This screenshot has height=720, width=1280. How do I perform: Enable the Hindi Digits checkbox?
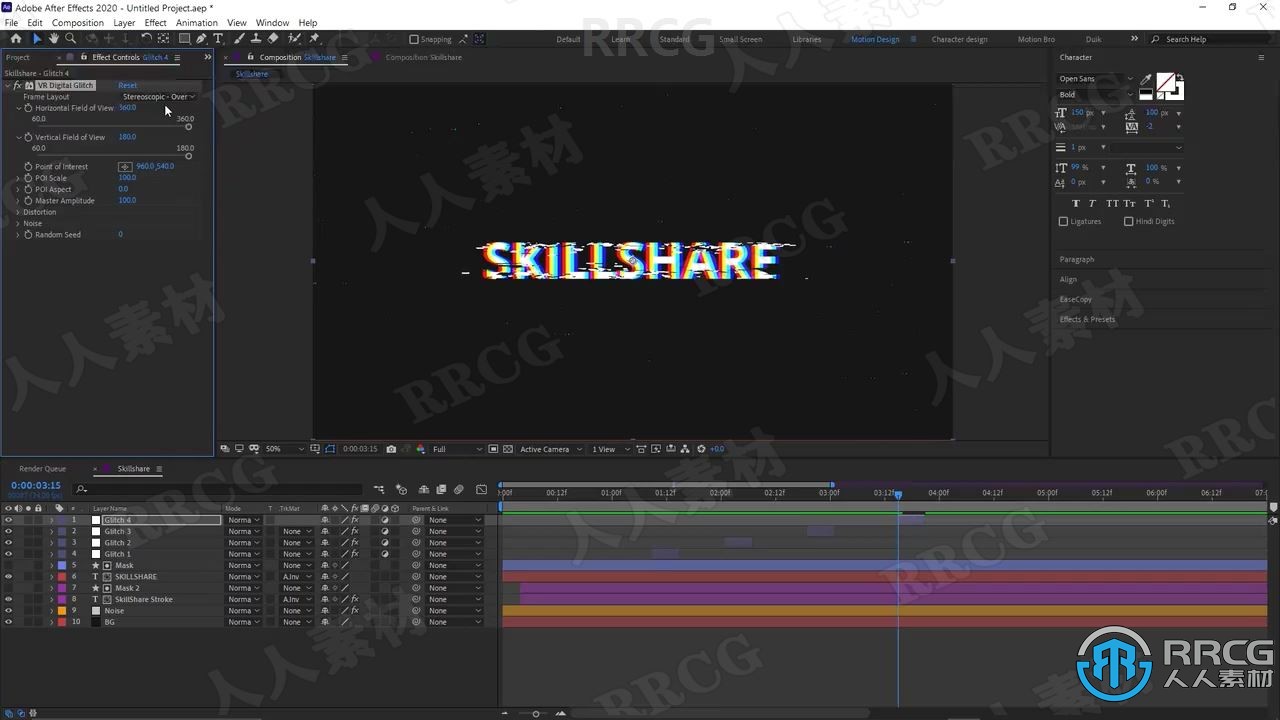(1128, 222)
